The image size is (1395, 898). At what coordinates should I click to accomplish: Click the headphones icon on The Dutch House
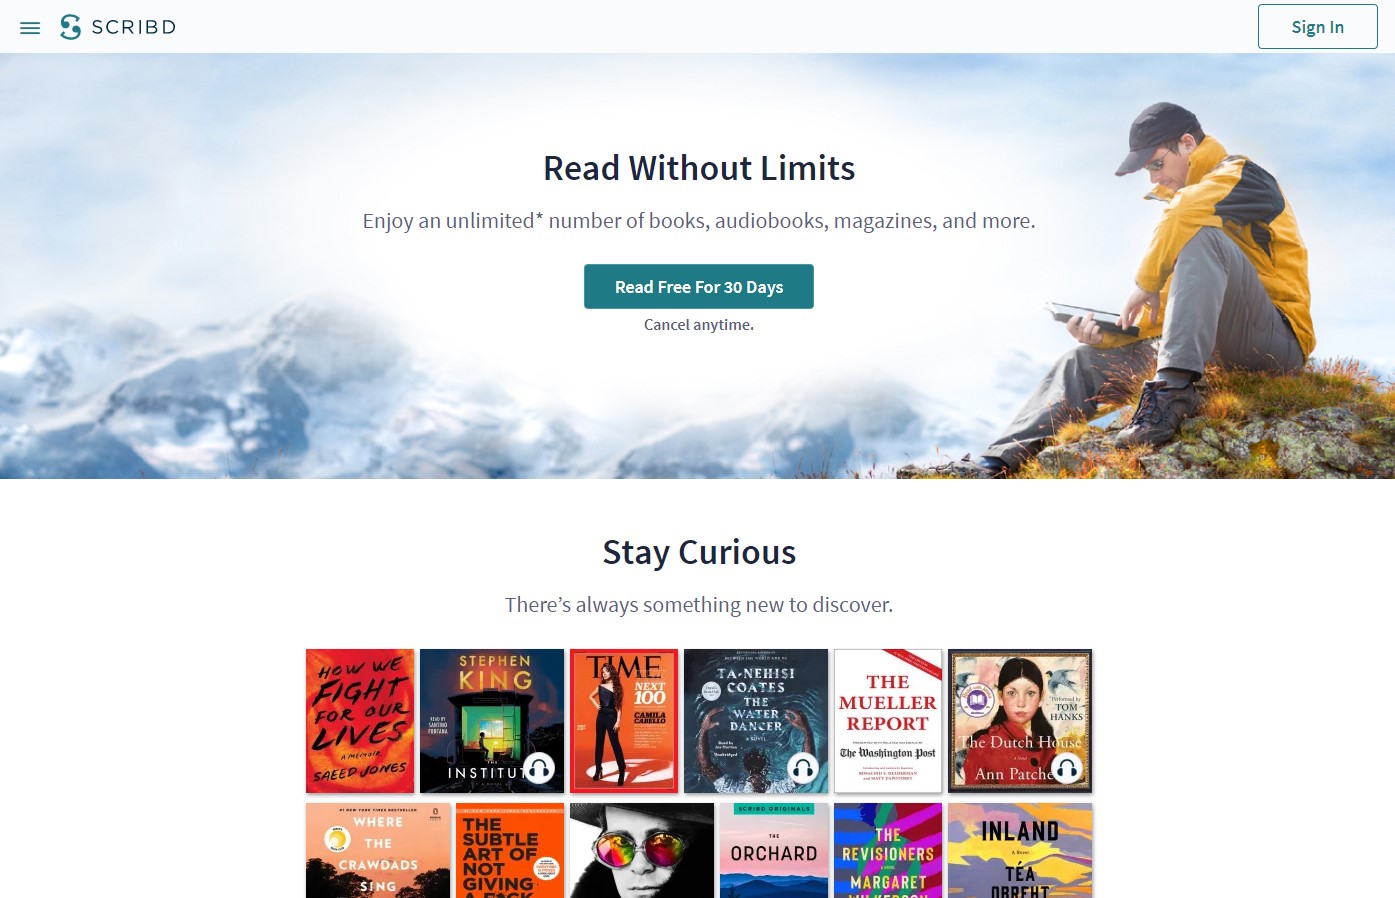(1067, 768)
